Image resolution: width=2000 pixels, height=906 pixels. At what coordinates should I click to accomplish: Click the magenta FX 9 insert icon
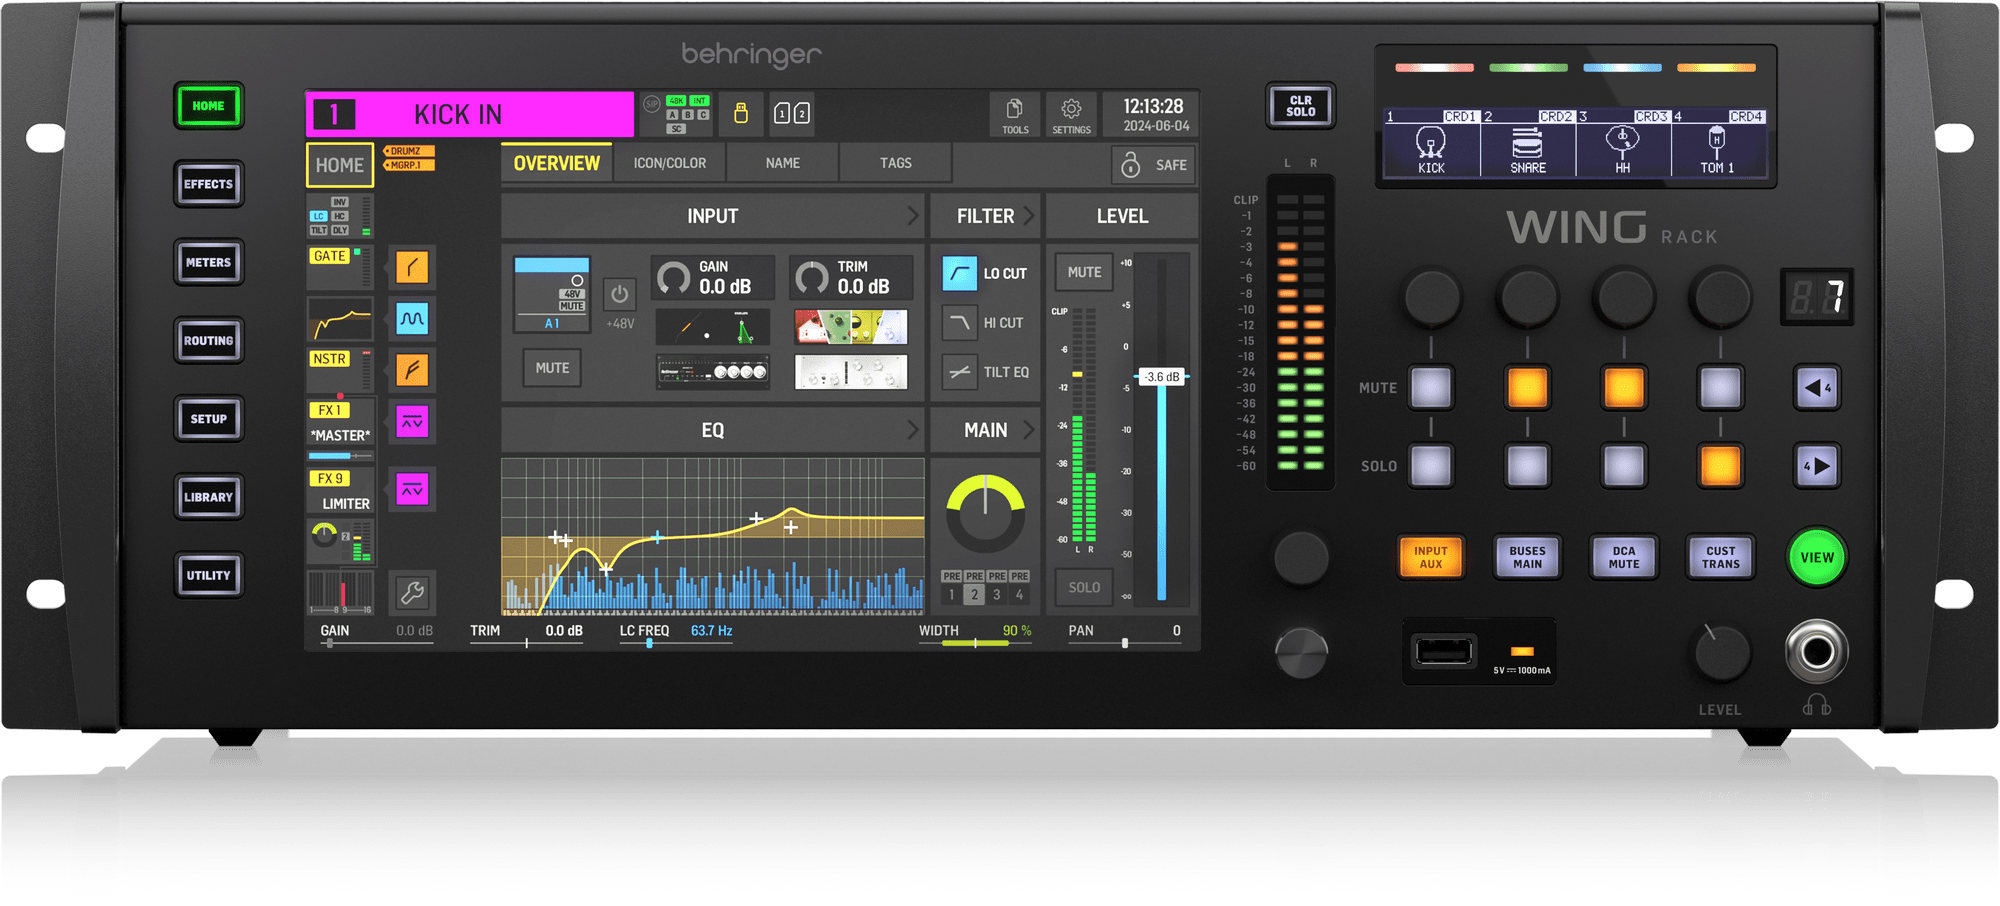pyautogui.click(x=412, y=490)
